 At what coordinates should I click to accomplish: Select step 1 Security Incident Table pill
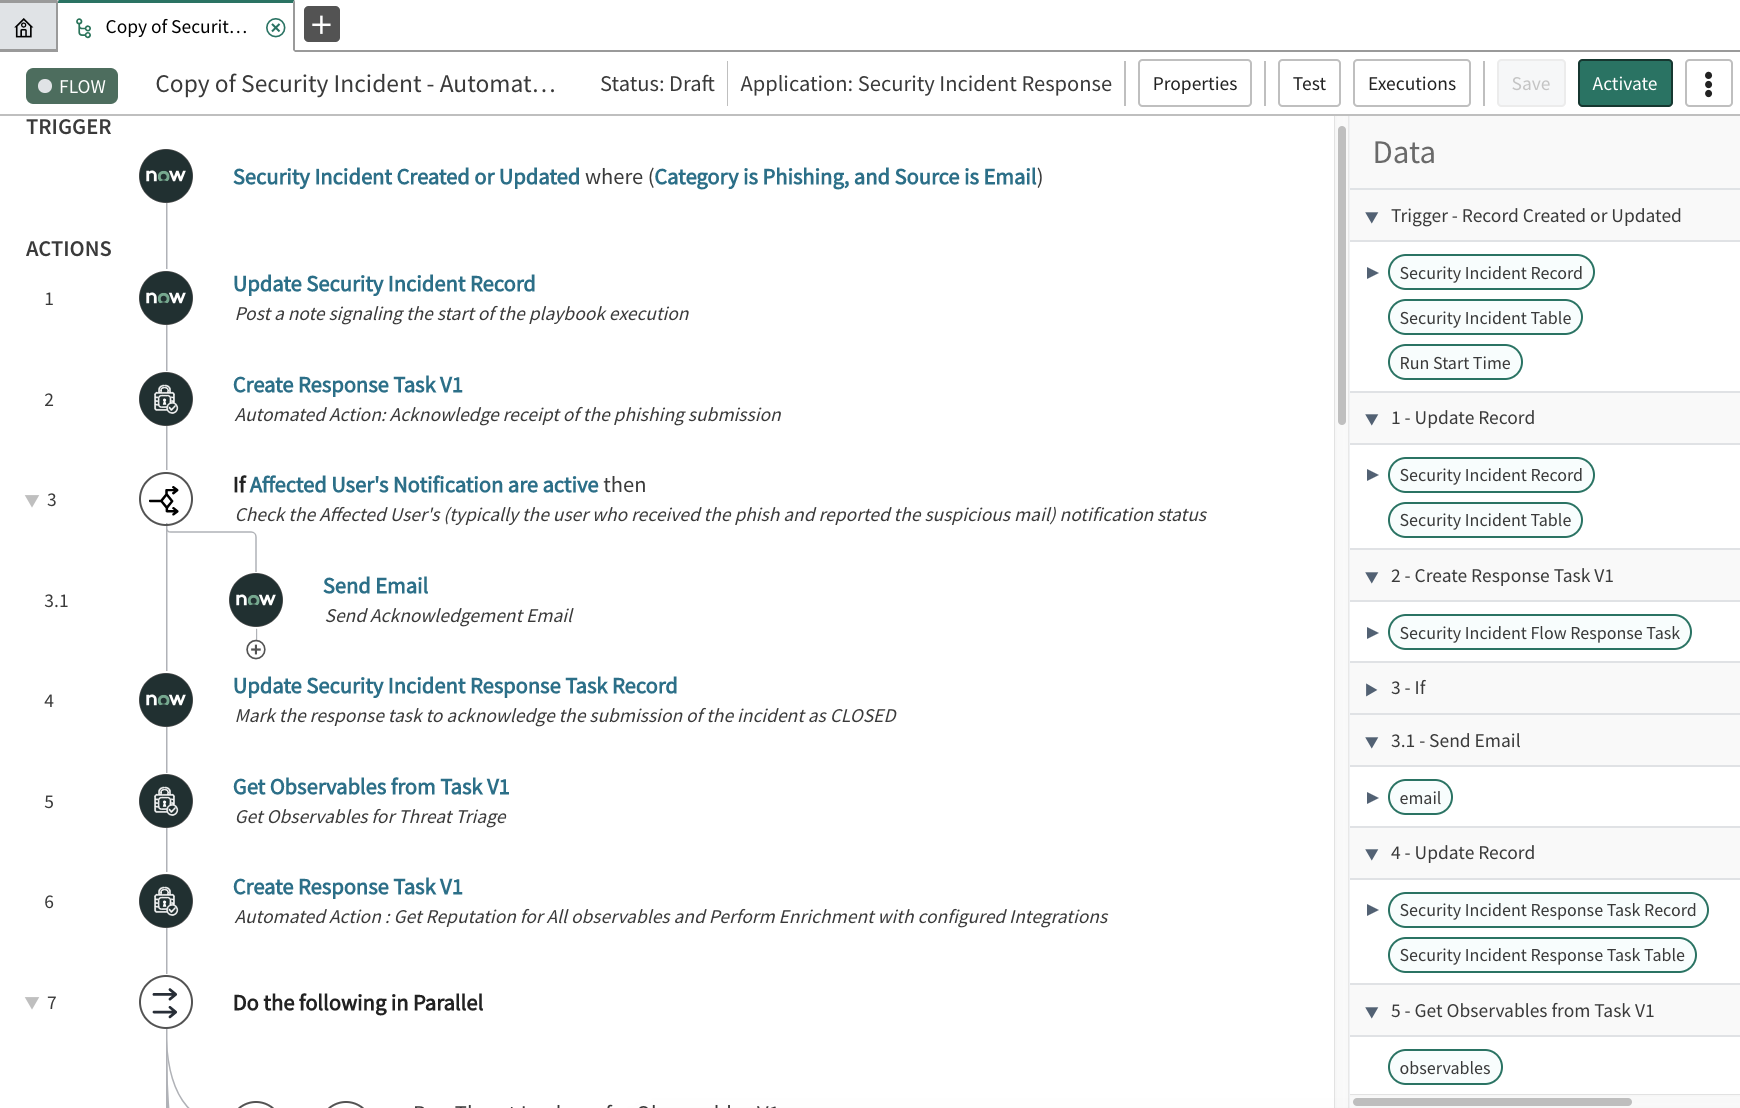pos(1485,520)
